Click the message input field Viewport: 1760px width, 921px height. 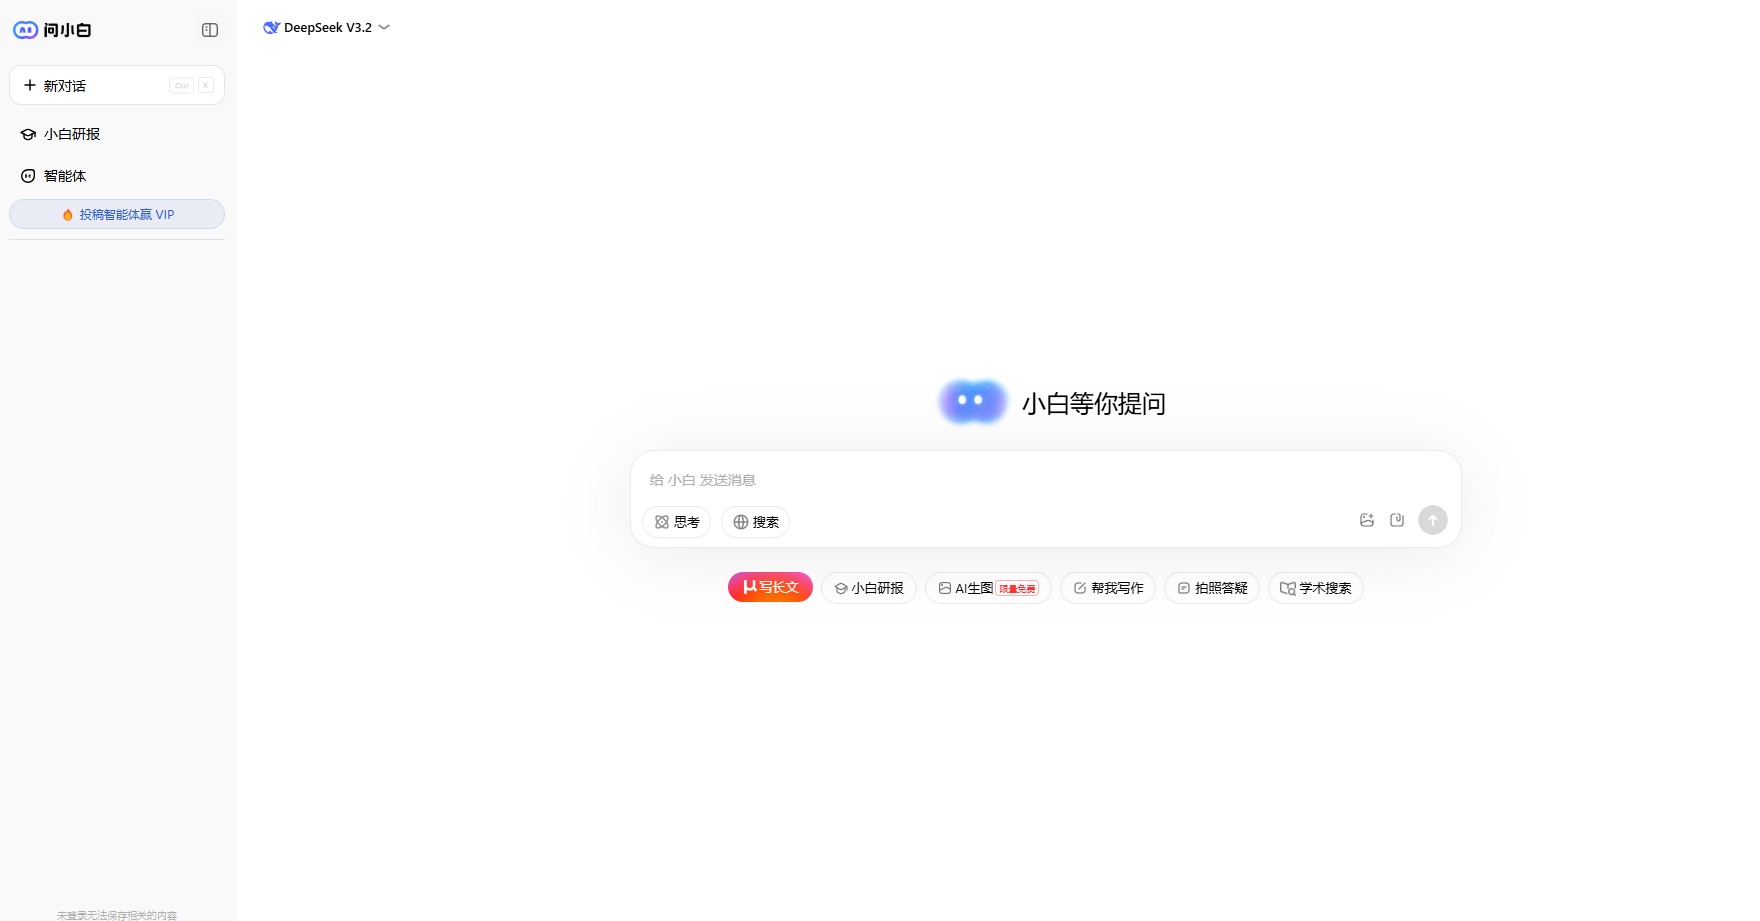tap(1000, 480)
